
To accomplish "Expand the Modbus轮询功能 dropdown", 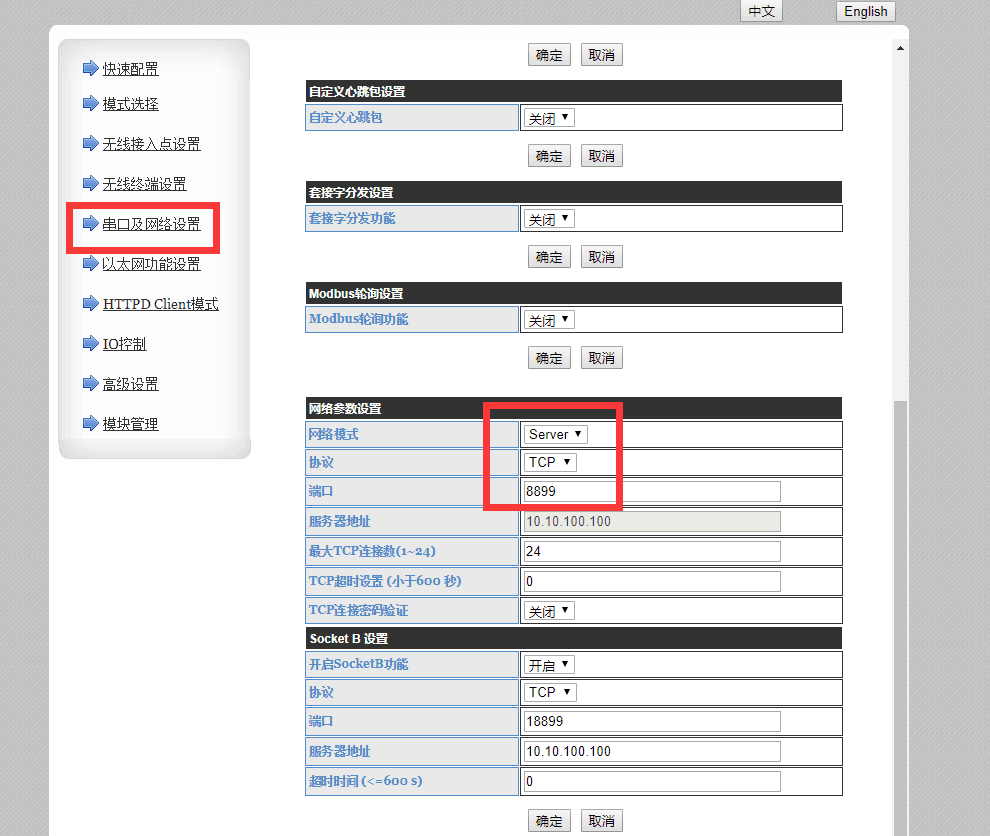I will tap(549, 320).
